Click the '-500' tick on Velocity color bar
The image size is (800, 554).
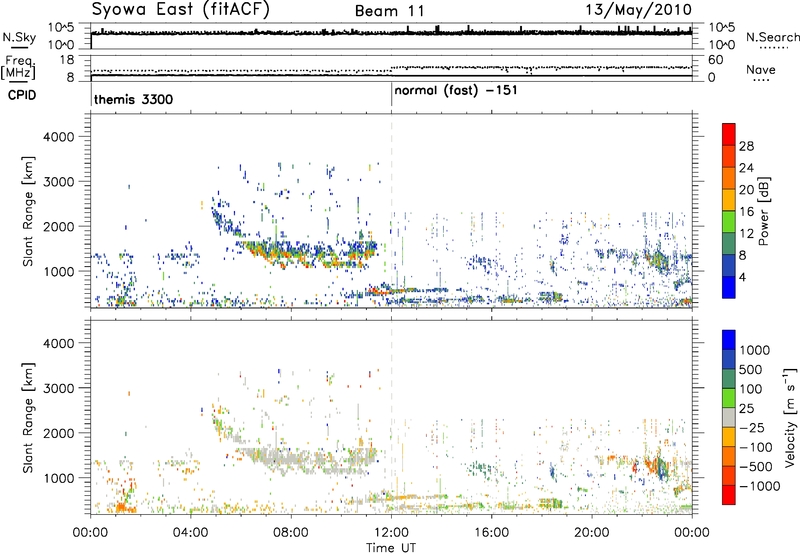click(756, 466)
